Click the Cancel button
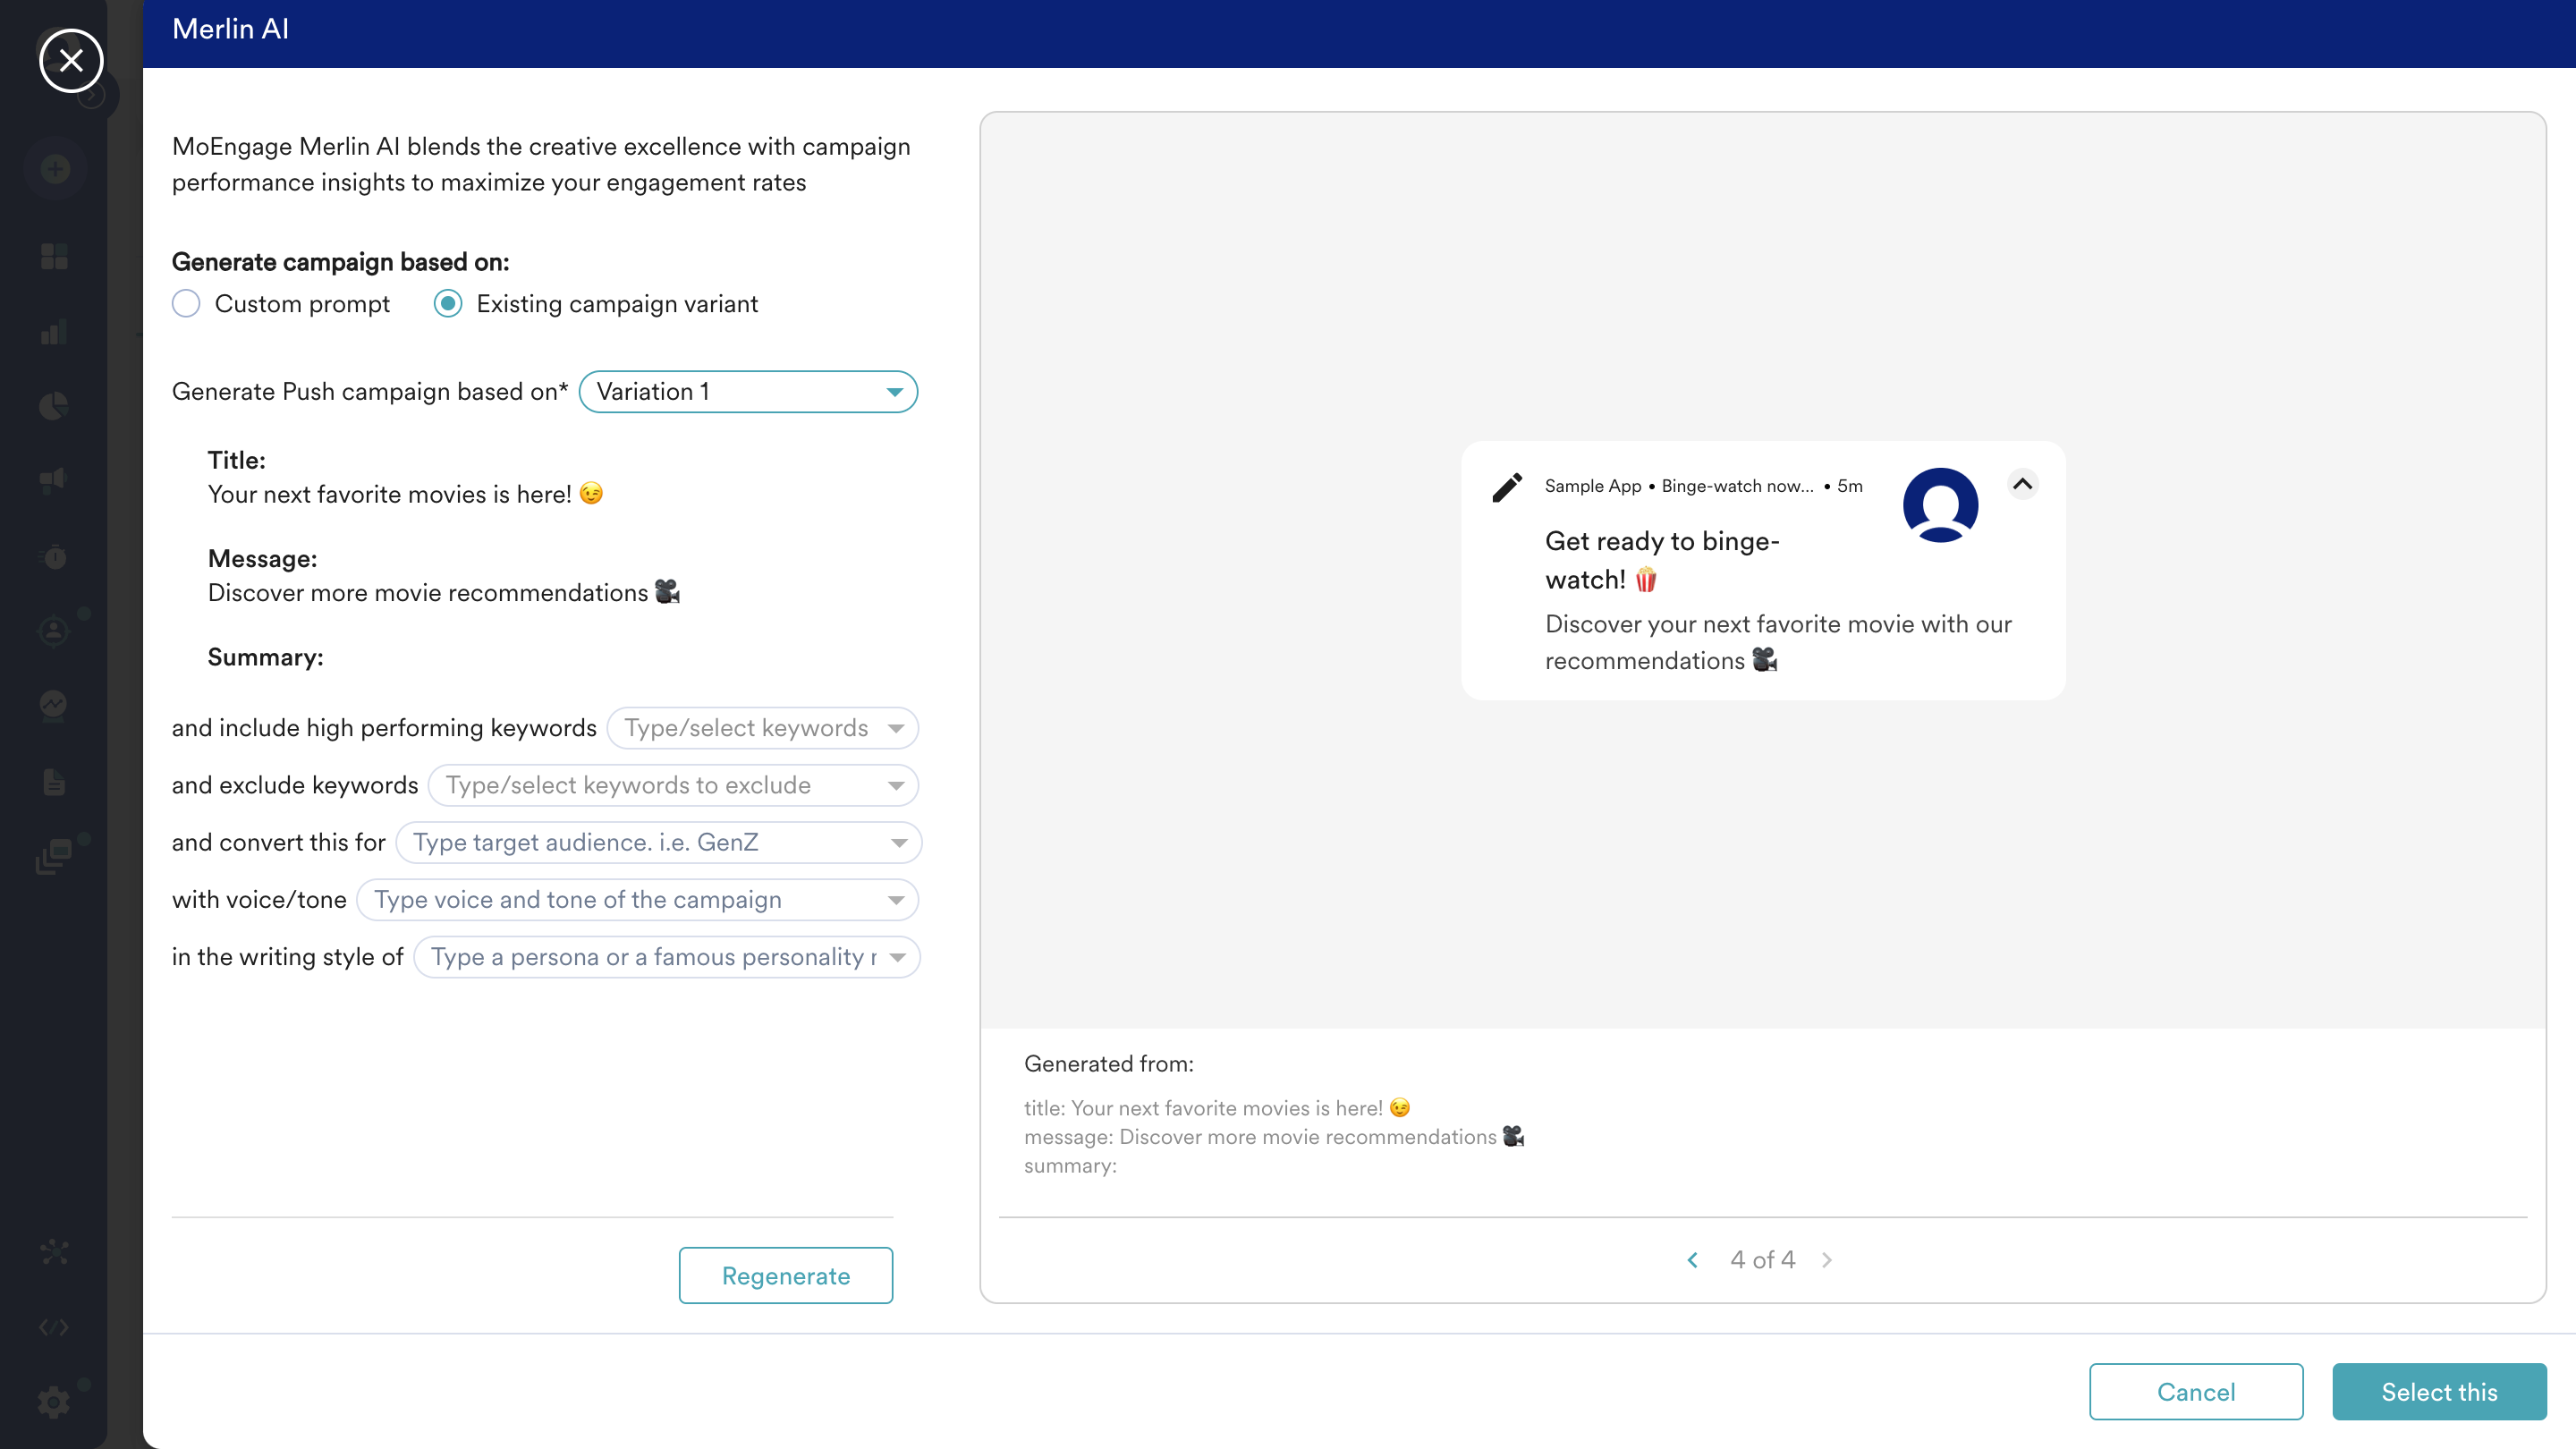Viewport: 2576px width, 1449px height. pos(2196,1391)
